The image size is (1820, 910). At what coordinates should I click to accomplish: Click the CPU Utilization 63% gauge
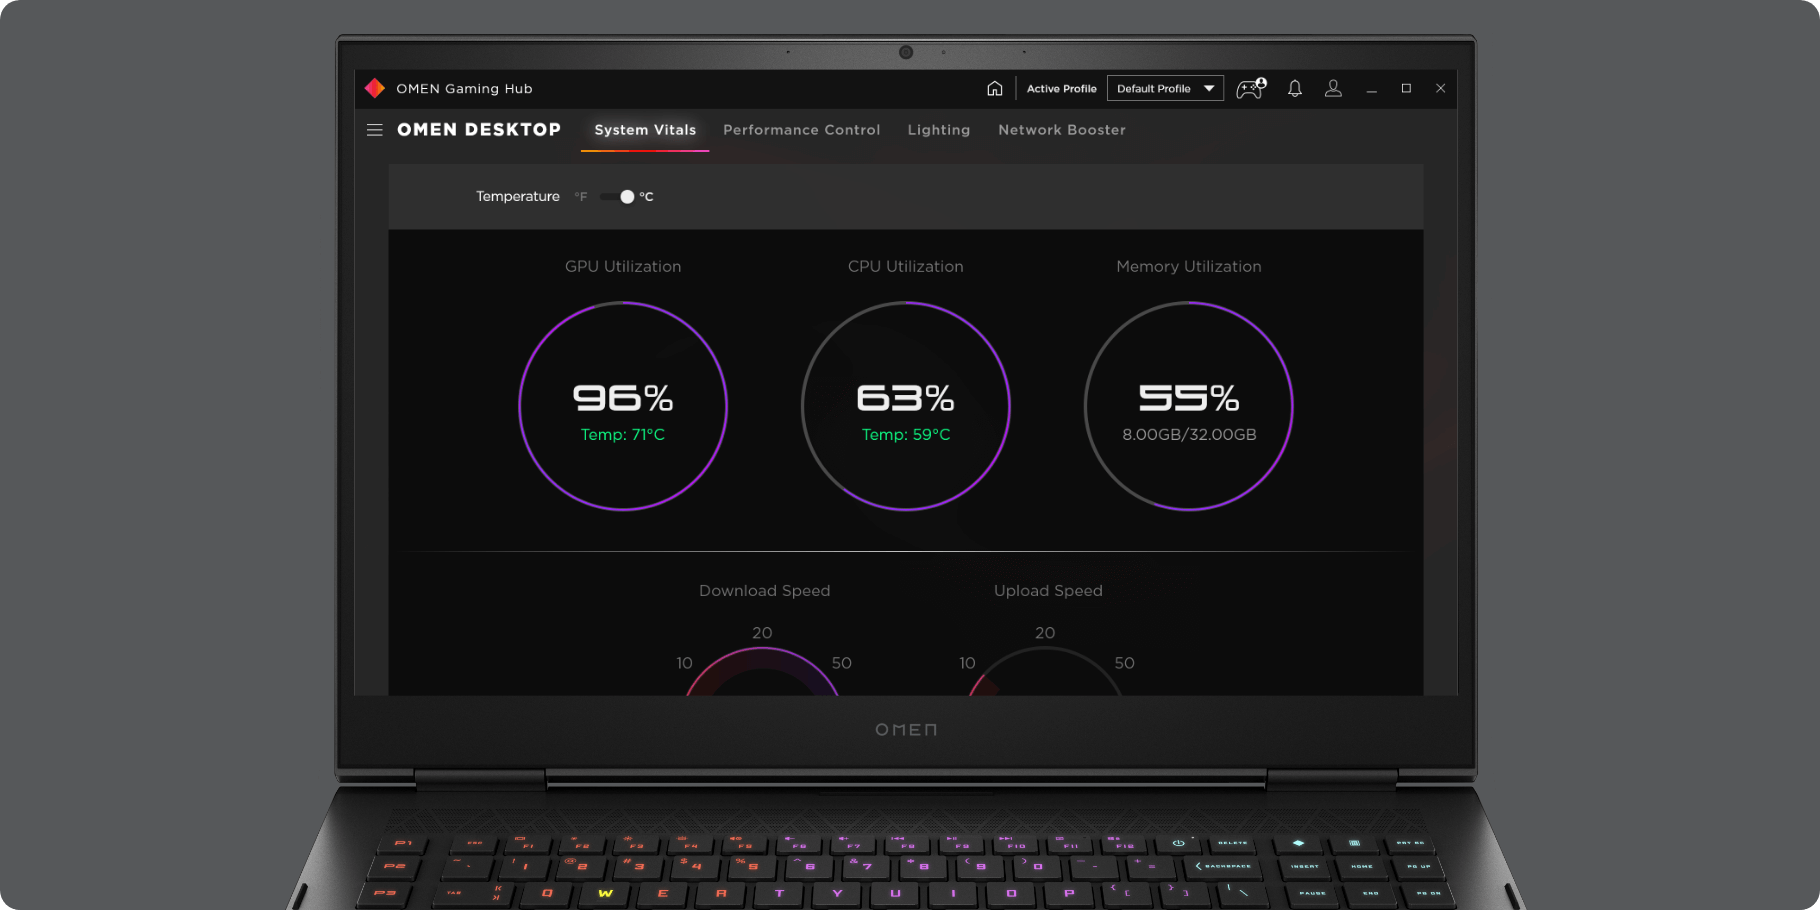tap(906, 406)
